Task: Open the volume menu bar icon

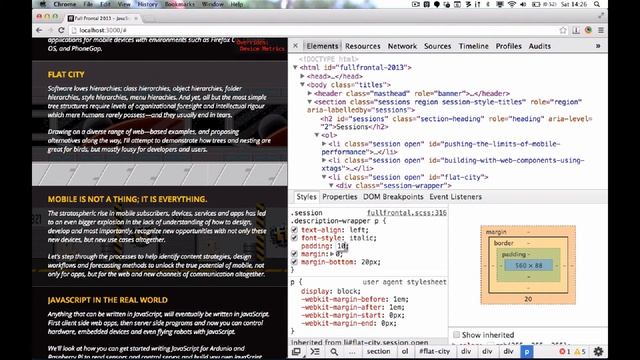Action: (x=523, y=4)
